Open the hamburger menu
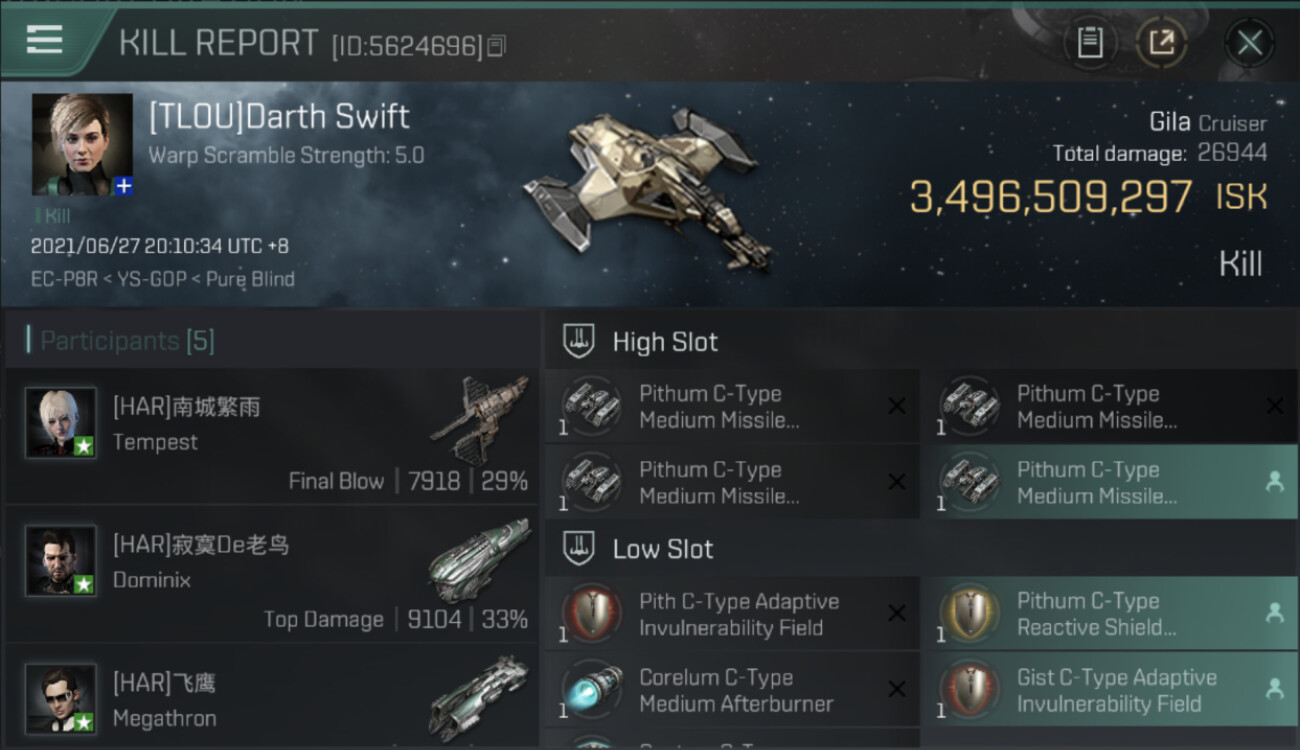The image size is (1300, 750). (45, 39)
